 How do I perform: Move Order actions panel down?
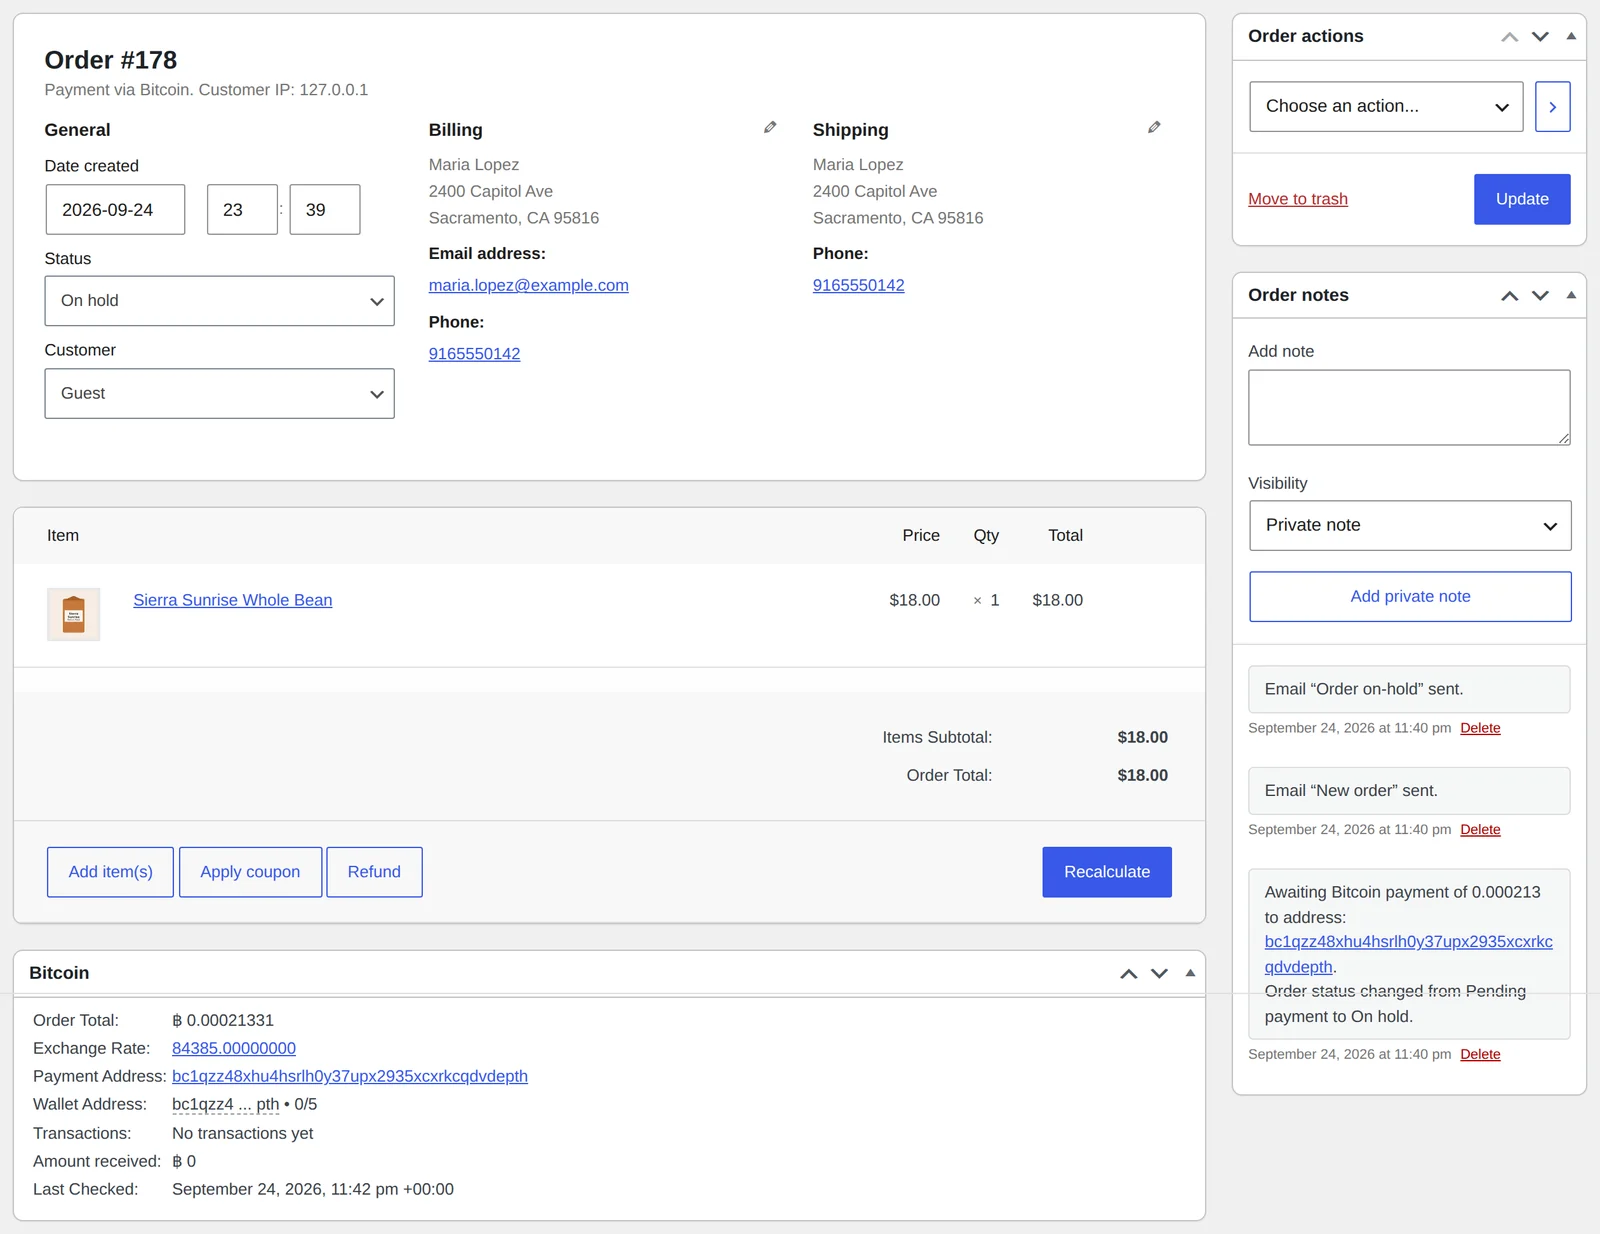click(1540, 37)
